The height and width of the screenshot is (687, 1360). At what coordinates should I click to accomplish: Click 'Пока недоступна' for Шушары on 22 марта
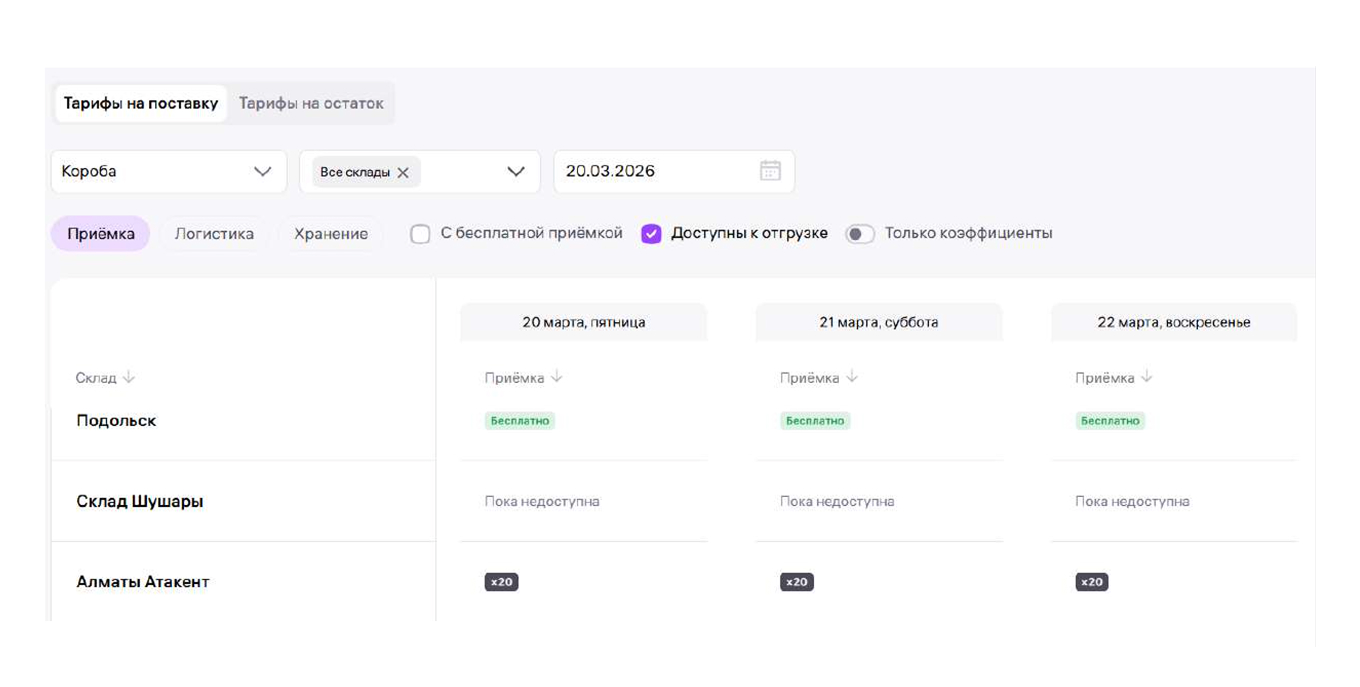point(1132,501)
